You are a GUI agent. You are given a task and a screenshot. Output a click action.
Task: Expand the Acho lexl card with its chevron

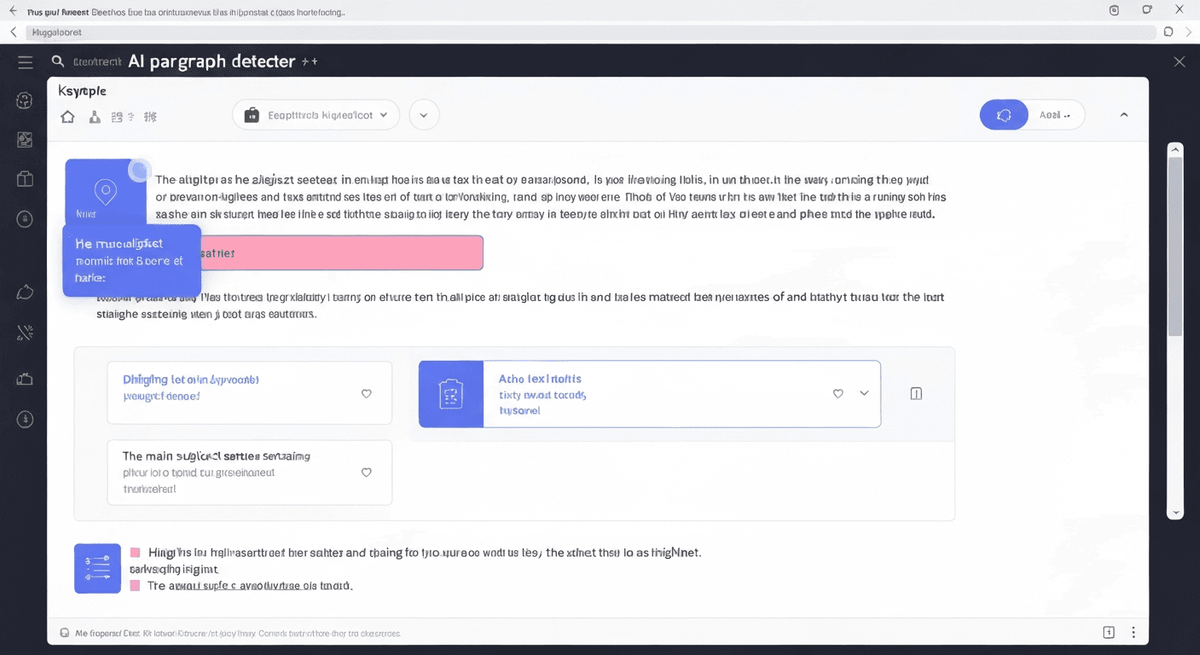[864, 393]
